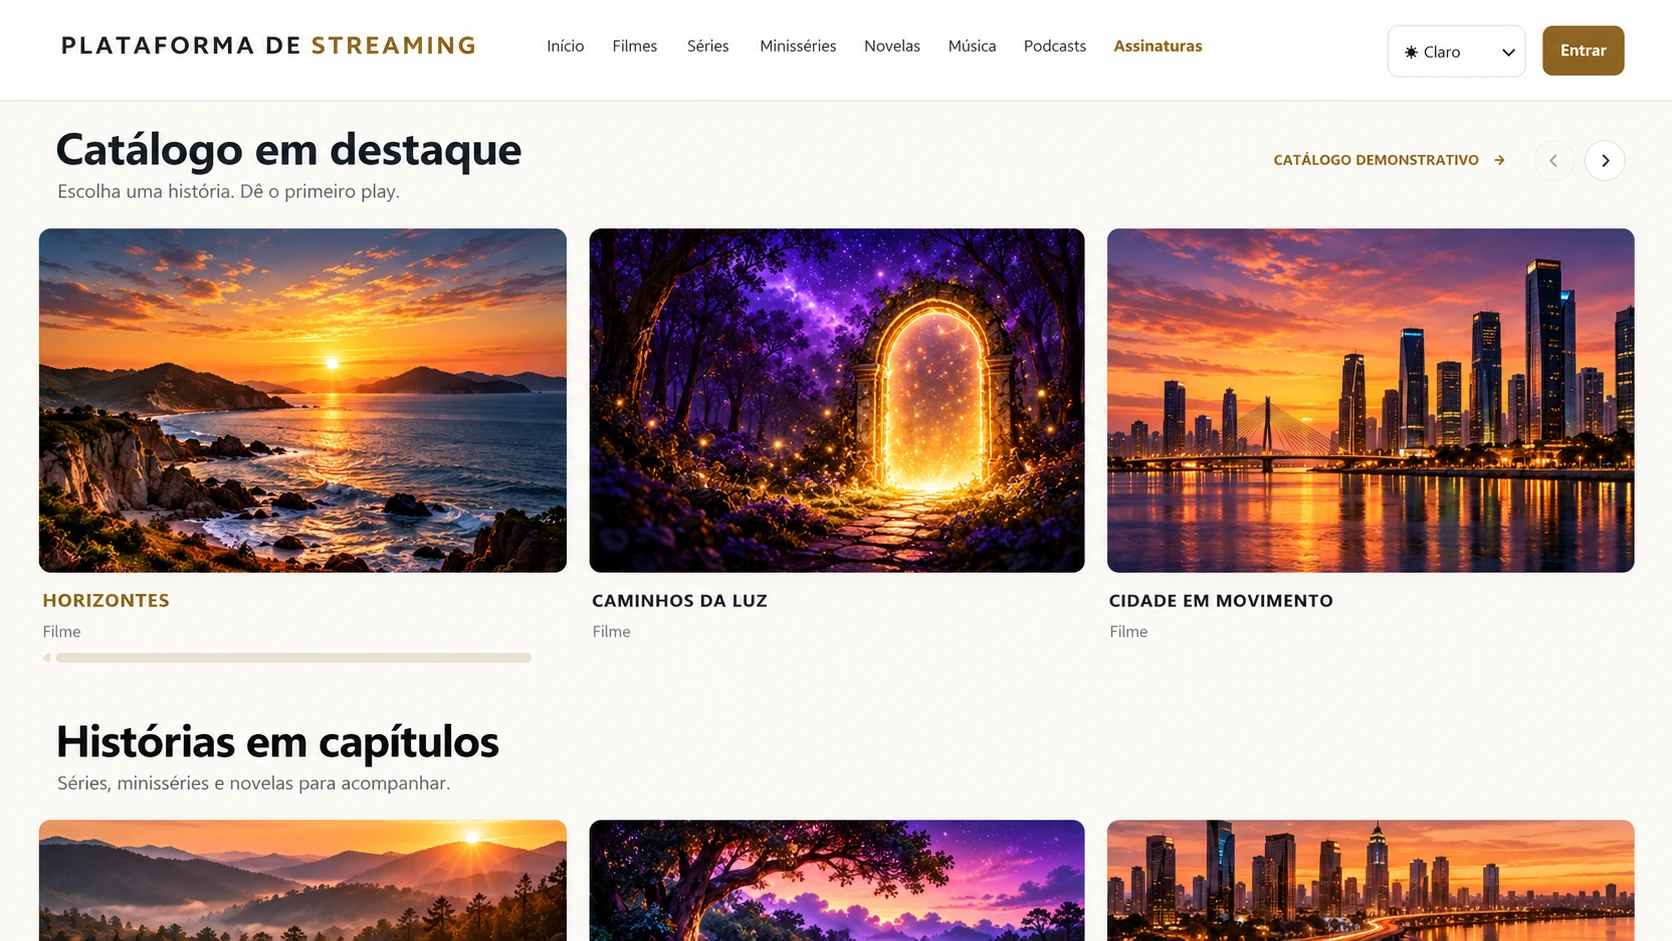Image resolution: width=1672 pixels, height=941 pixels.
Task: Open the Claro theme dropdown
Action: [1456, 51]
